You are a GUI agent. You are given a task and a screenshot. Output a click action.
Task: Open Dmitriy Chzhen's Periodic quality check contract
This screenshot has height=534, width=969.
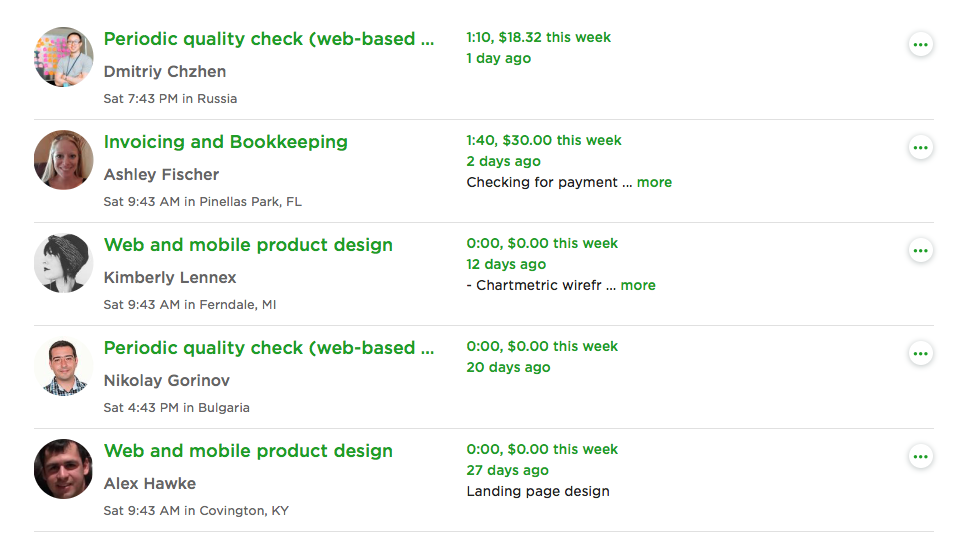coord(269,39)
